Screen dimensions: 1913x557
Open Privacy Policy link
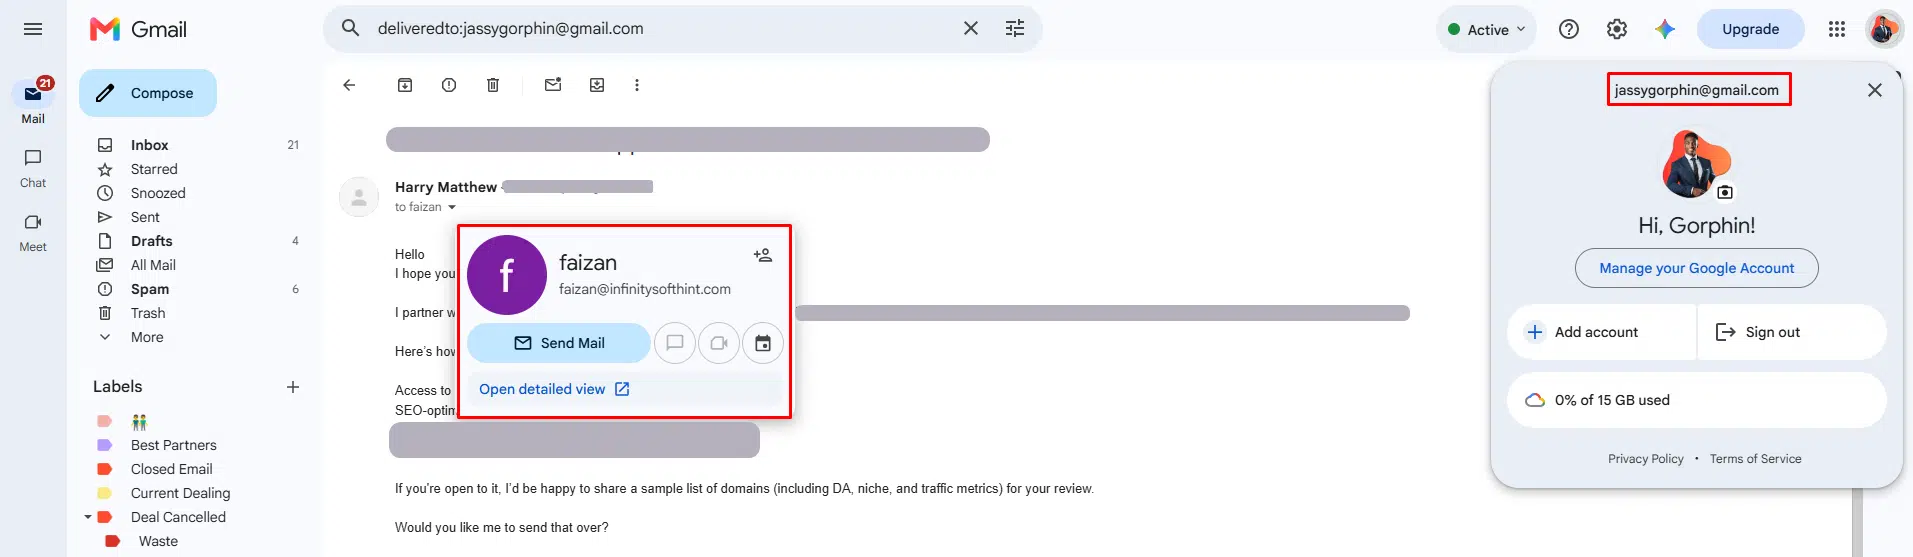coord(1646,459)
